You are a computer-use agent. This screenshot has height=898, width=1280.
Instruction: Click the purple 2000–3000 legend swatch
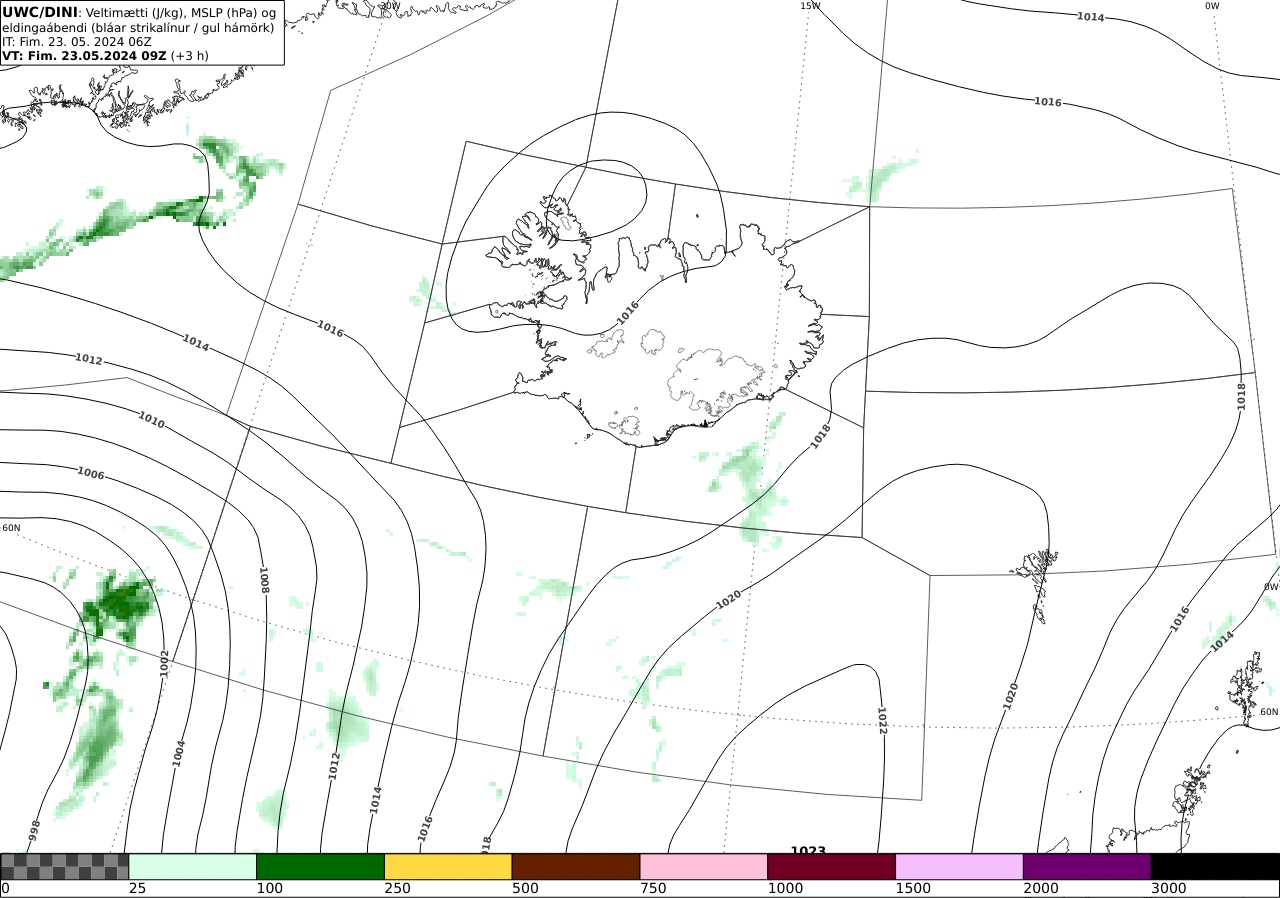1087,866
